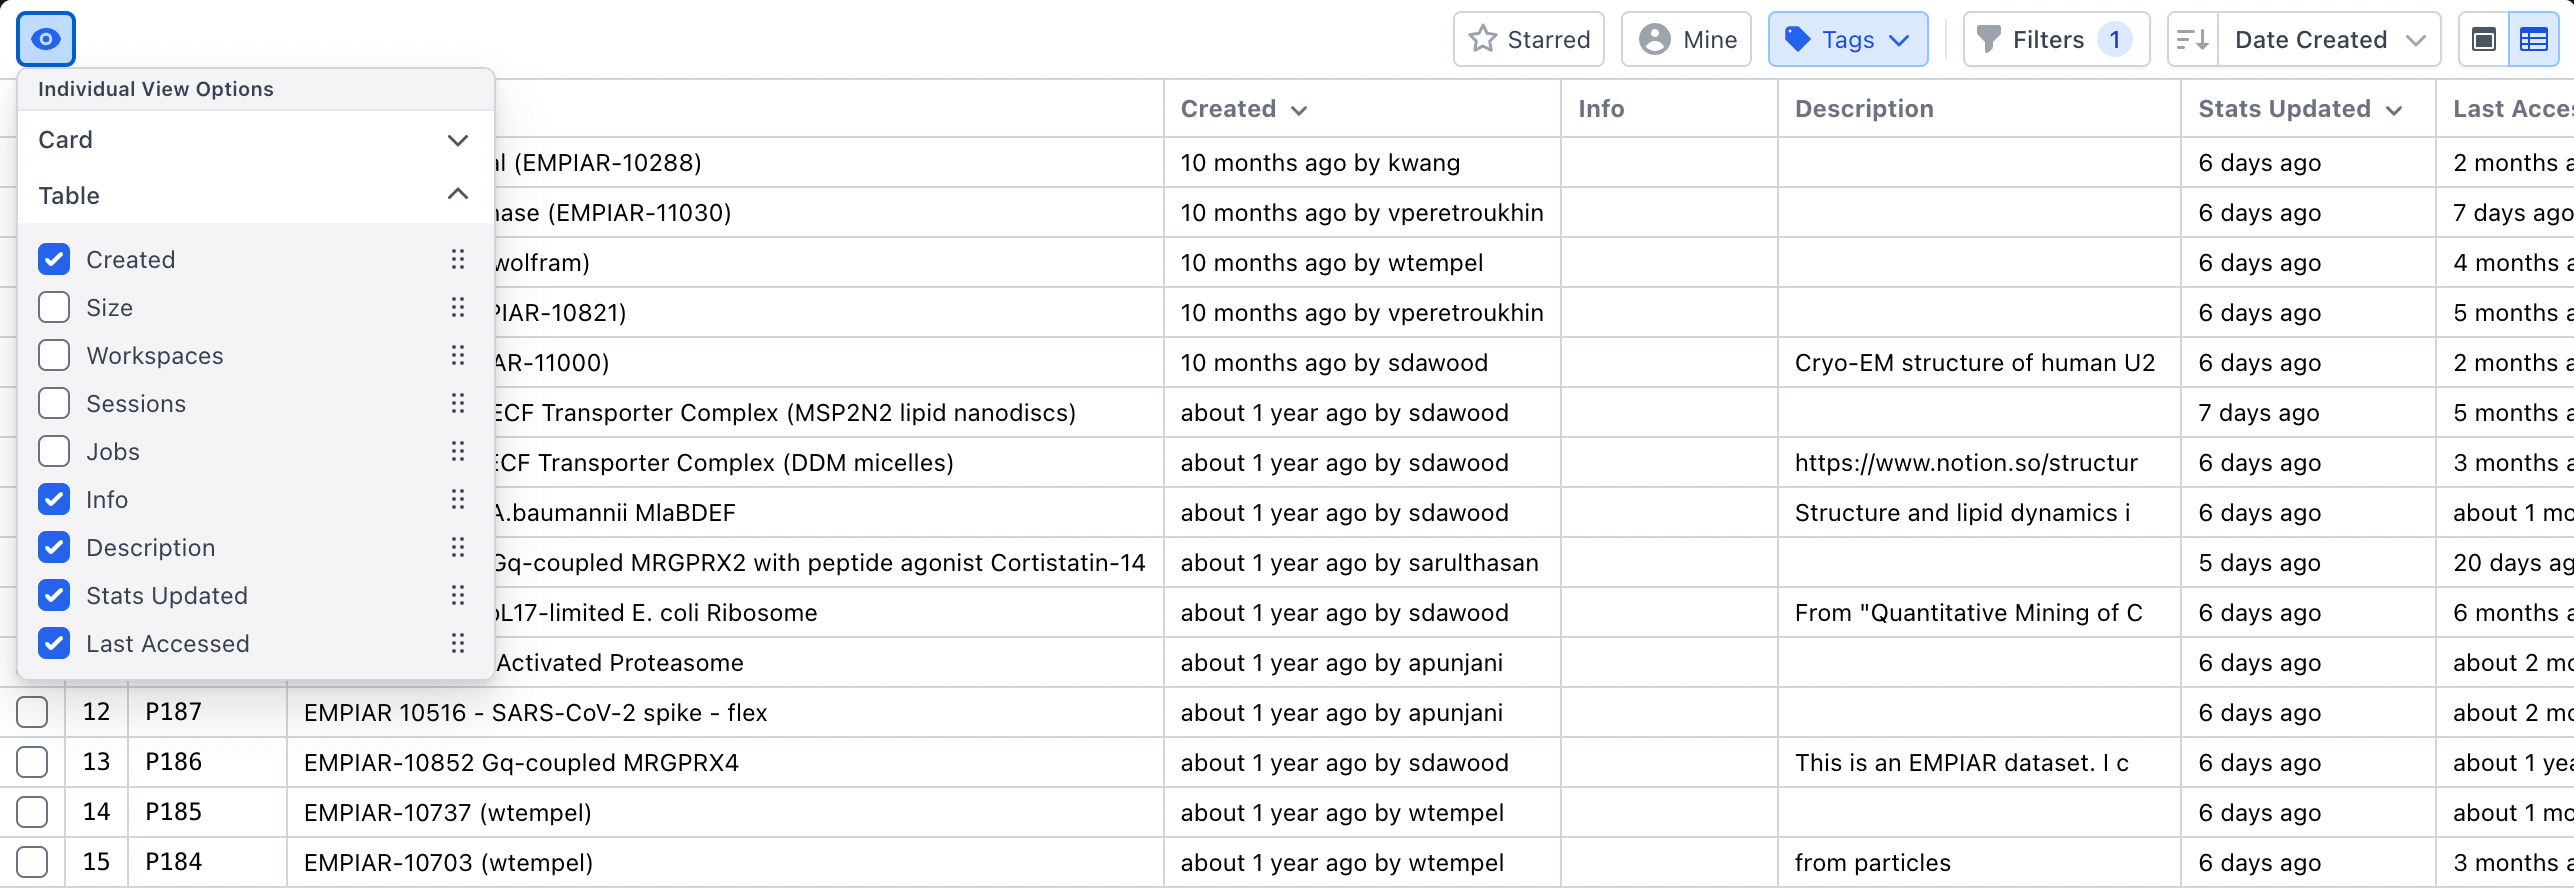Open the Filters panel button
Viewport: 2574px width, 888px height.
[x=2055, y=40]
